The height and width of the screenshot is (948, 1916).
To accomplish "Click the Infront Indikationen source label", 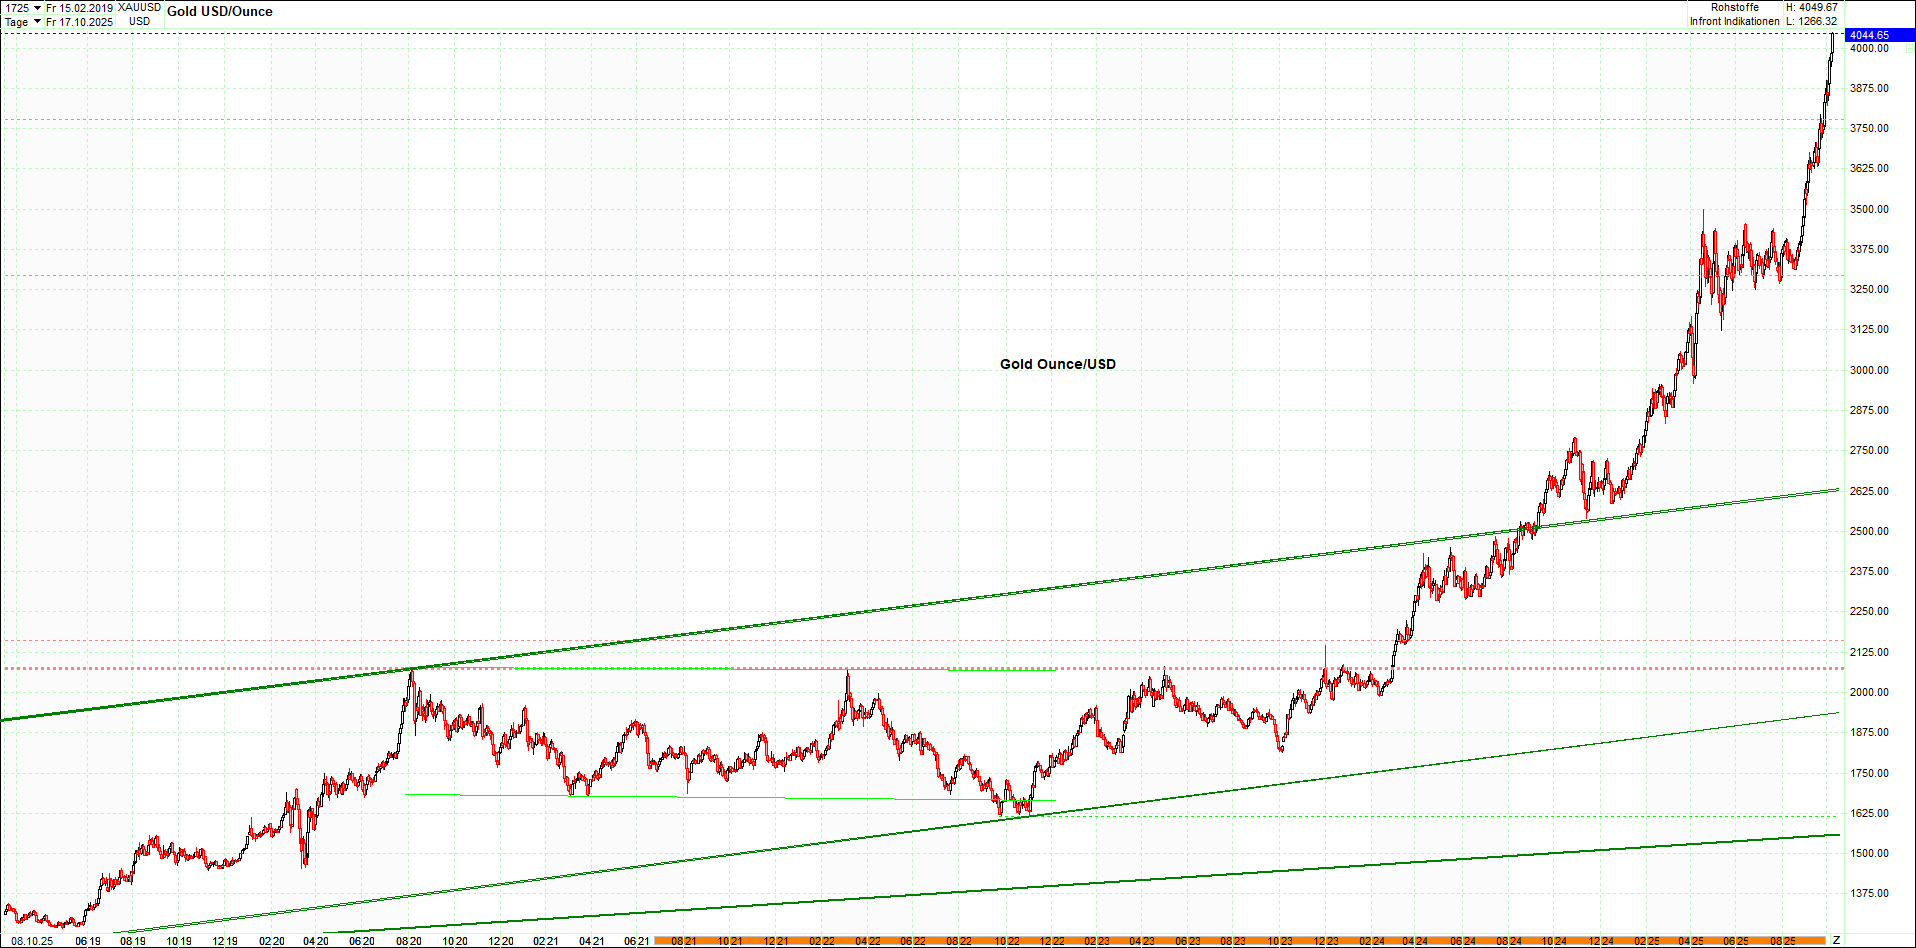I will point(1735,21).
